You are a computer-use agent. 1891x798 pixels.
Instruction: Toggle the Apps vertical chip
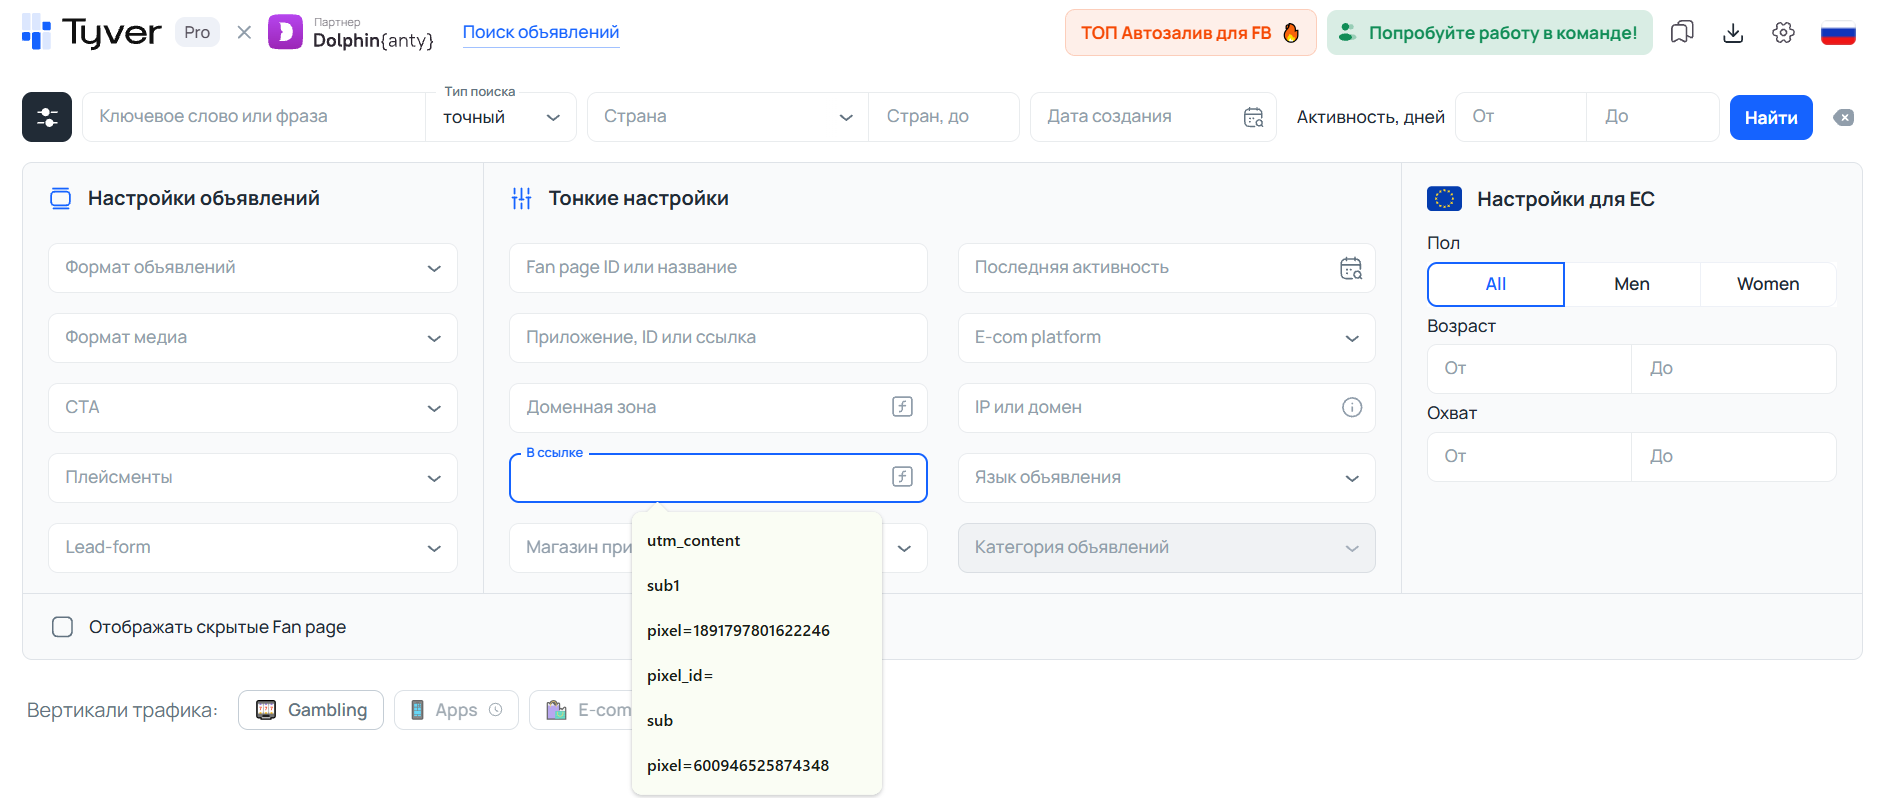click(x=456, y=710)
